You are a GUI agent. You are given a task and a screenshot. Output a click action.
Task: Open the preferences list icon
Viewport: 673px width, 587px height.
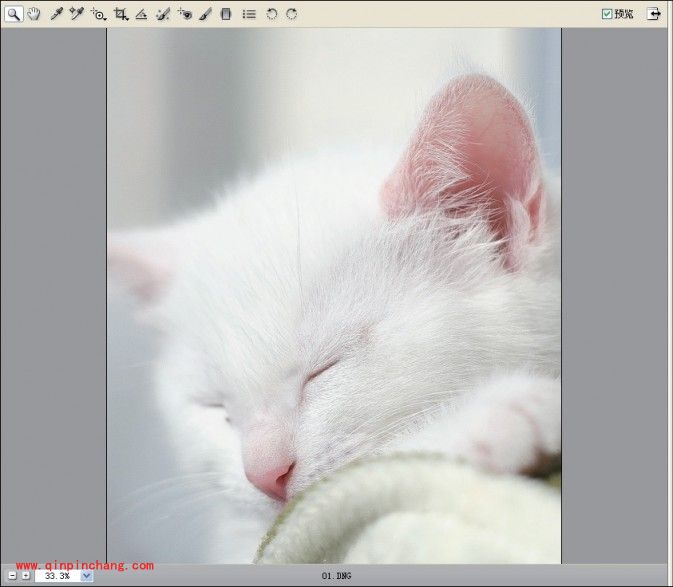[x=249, y=14]
